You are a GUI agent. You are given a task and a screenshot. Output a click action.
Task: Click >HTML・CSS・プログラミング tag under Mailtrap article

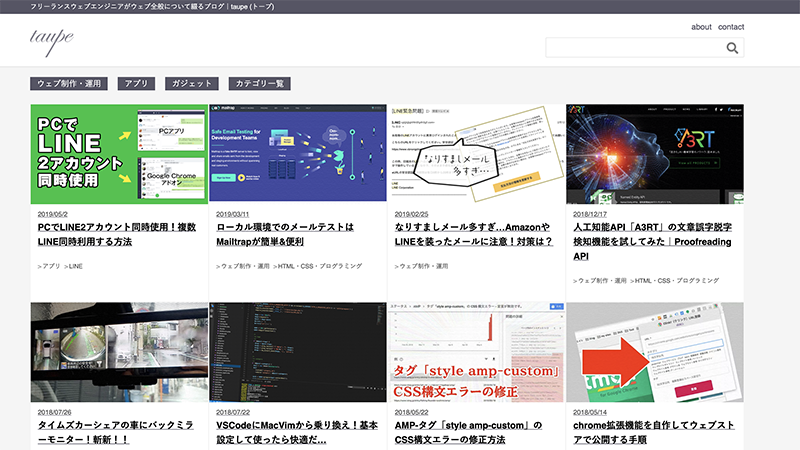click(x=317, y=266)
